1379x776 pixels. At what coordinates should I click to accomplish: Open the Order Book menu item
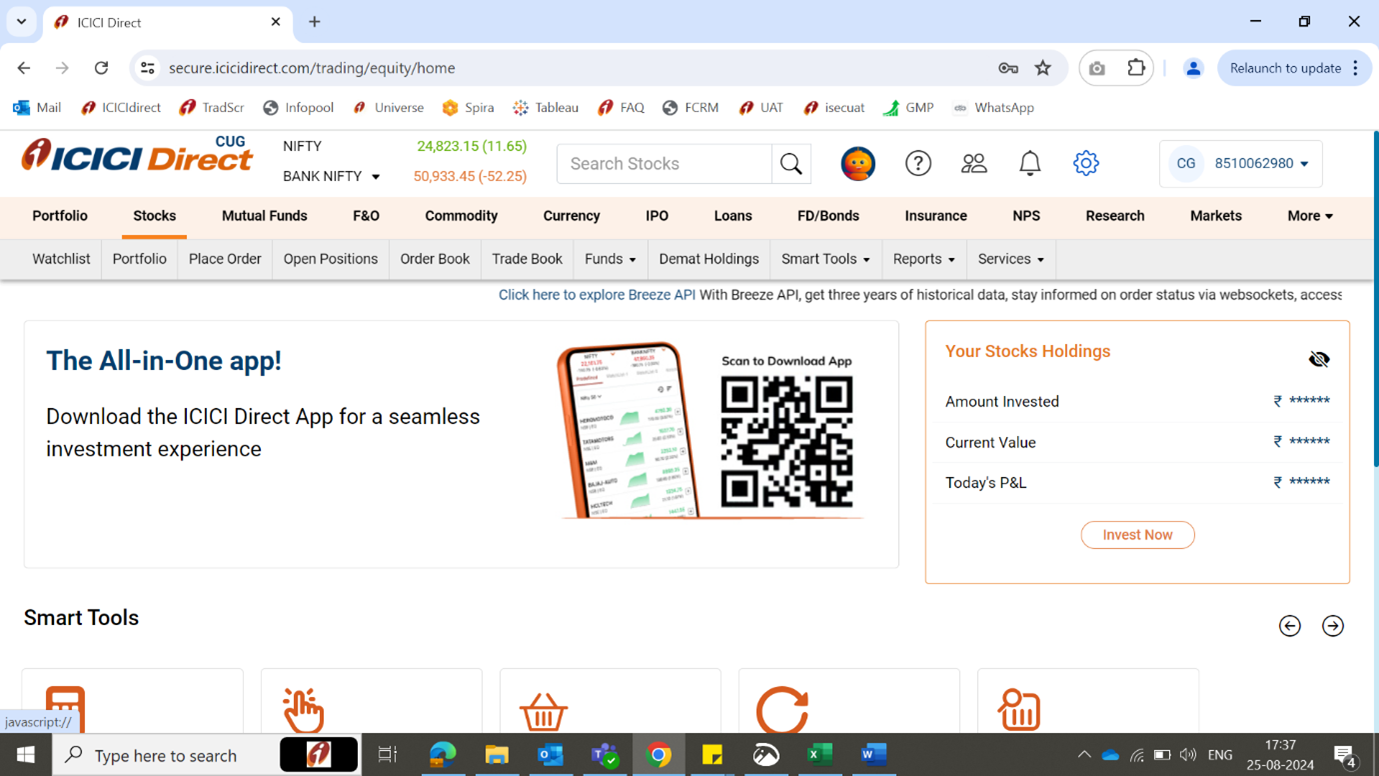(x=434, y=259)
